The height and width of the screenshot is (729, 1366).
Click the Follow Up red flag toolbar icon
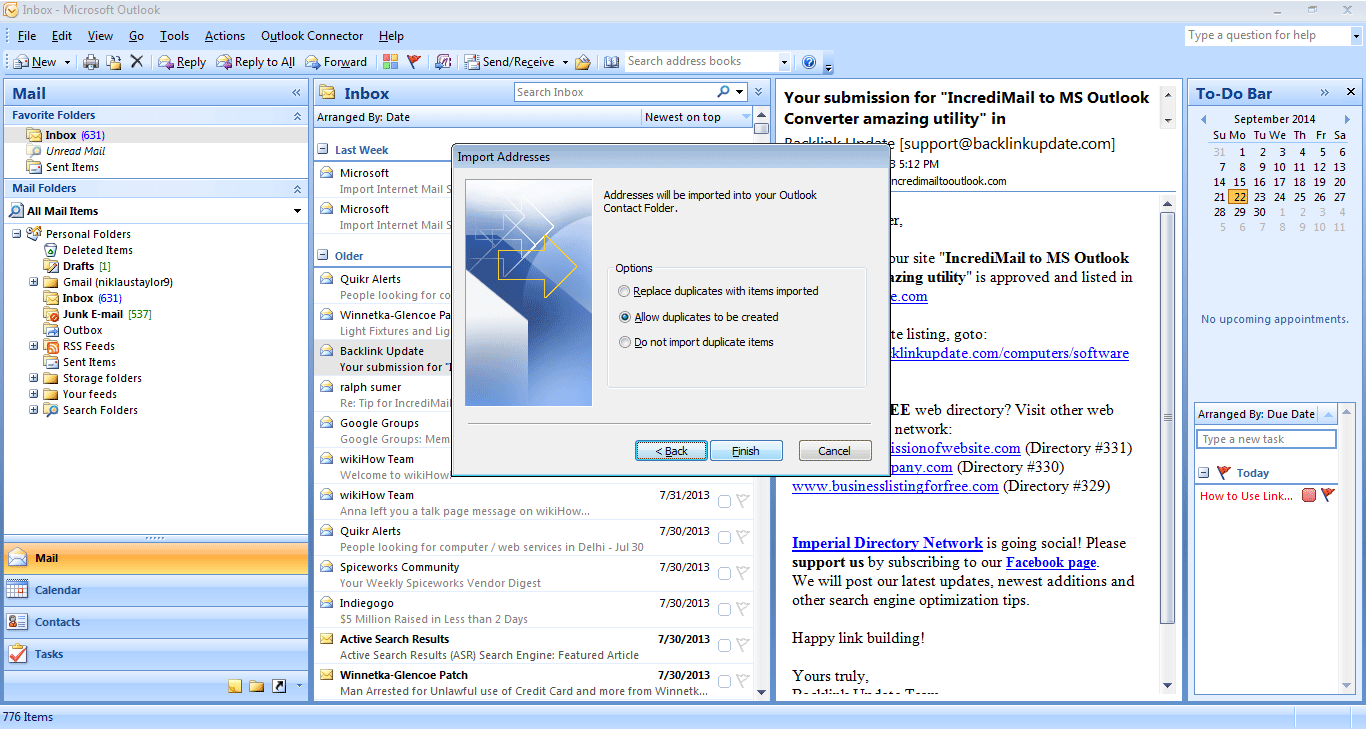tap(414, 62)
